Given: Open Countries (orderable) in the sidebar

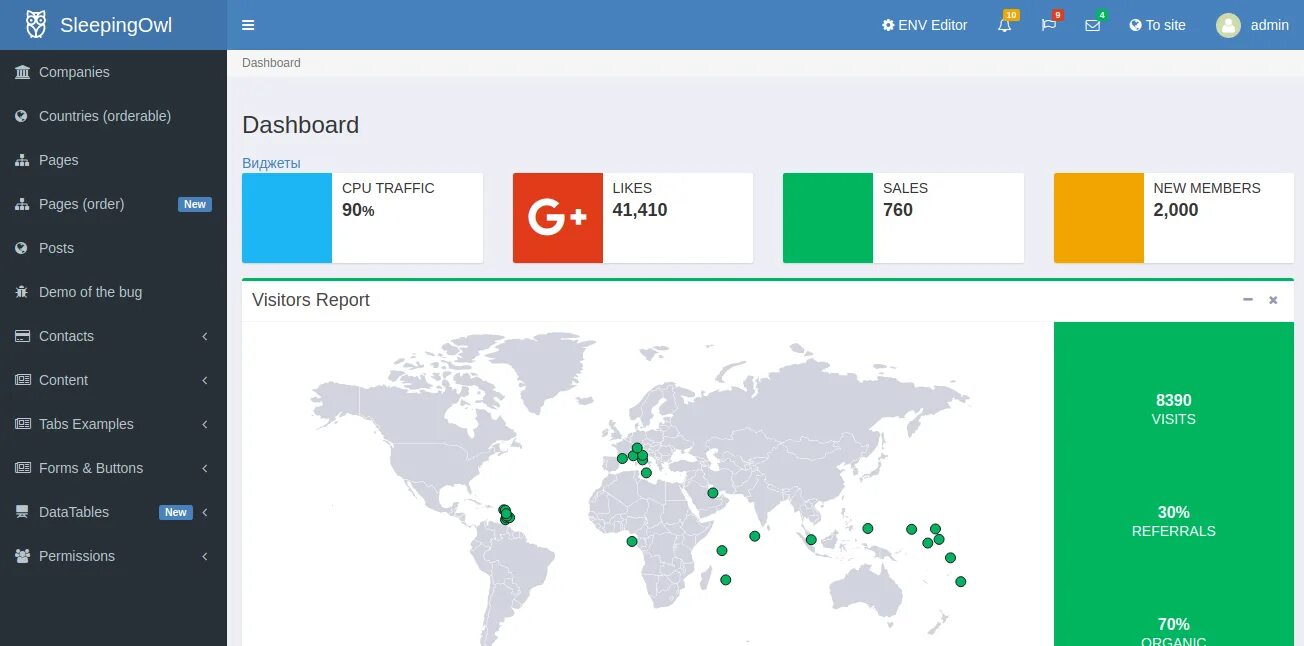Looking at the screenshot, I should (x=105, y=116).
